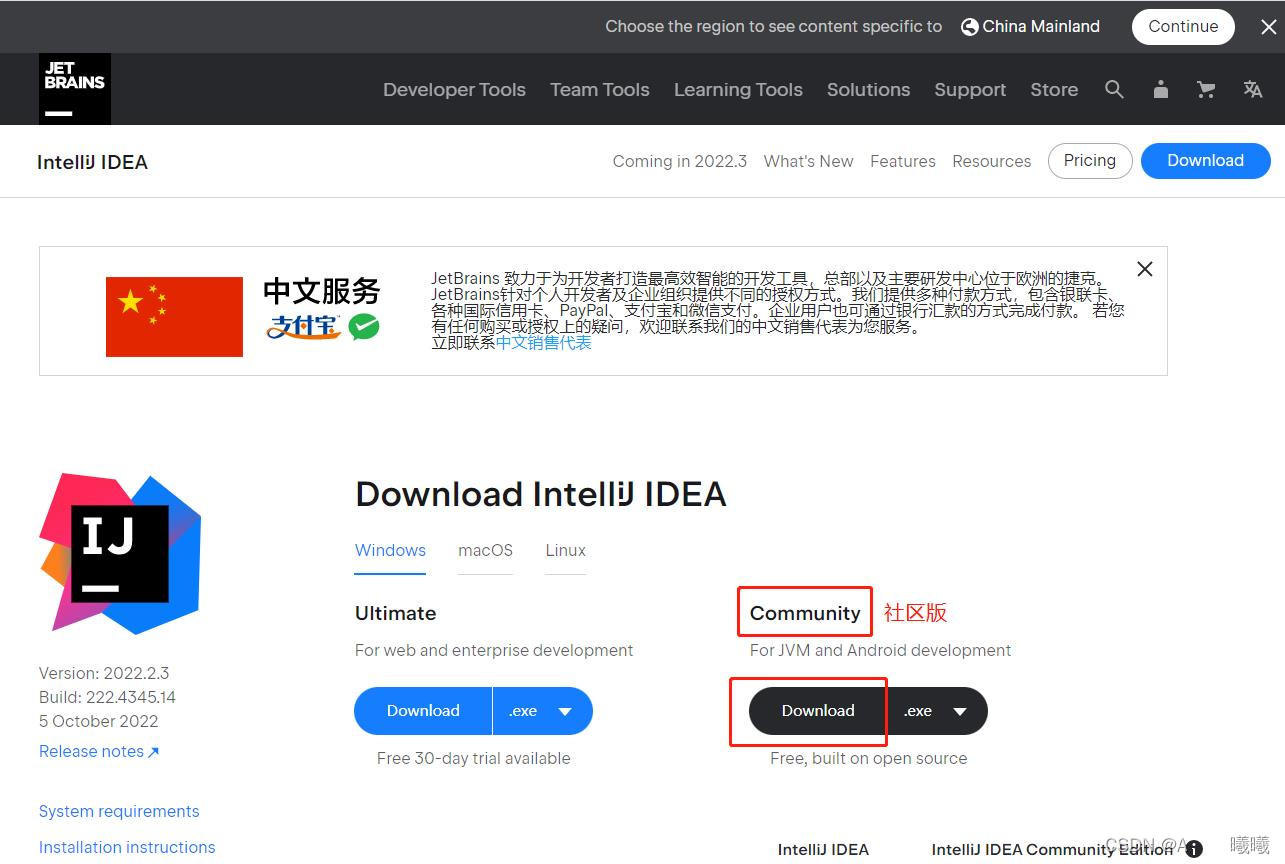Image resolution: width=1285 pixels, height=864 pixels.
Task: Click the Alipay logo in banner
Action: pyautogui.click(x=304, y=327)
